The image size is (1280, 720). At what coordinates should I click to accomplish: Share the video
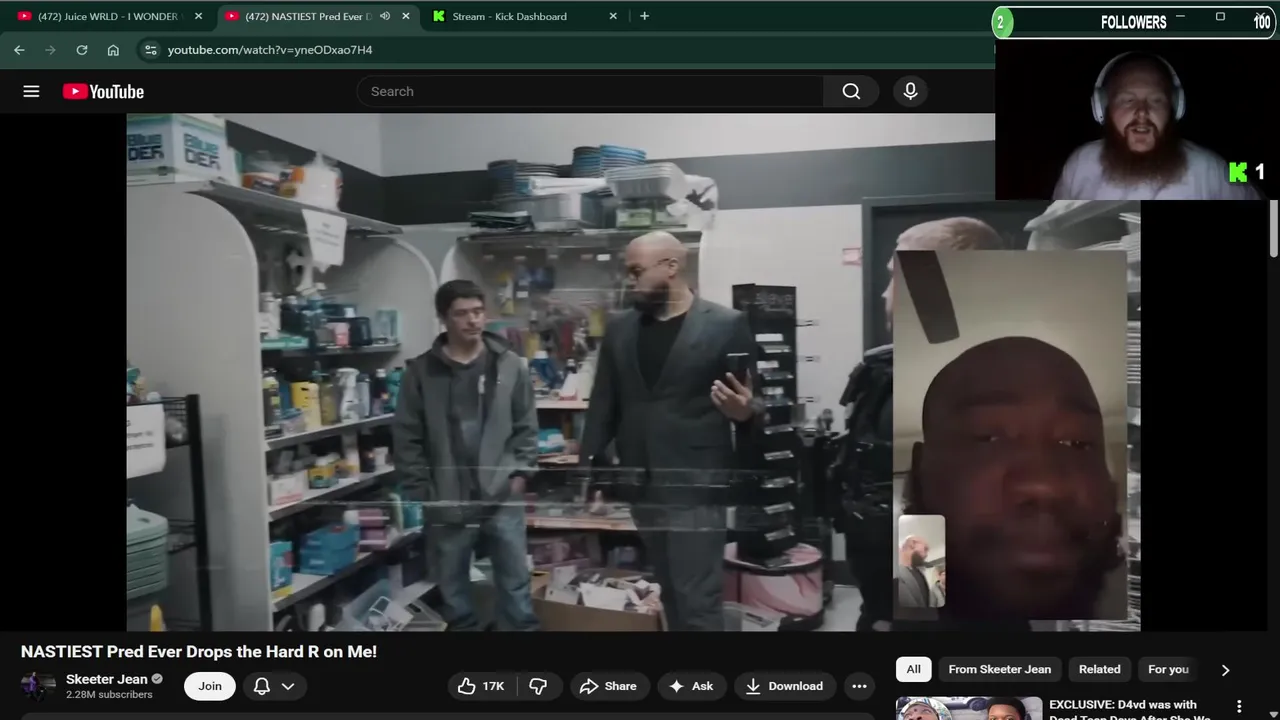[608, 686]
